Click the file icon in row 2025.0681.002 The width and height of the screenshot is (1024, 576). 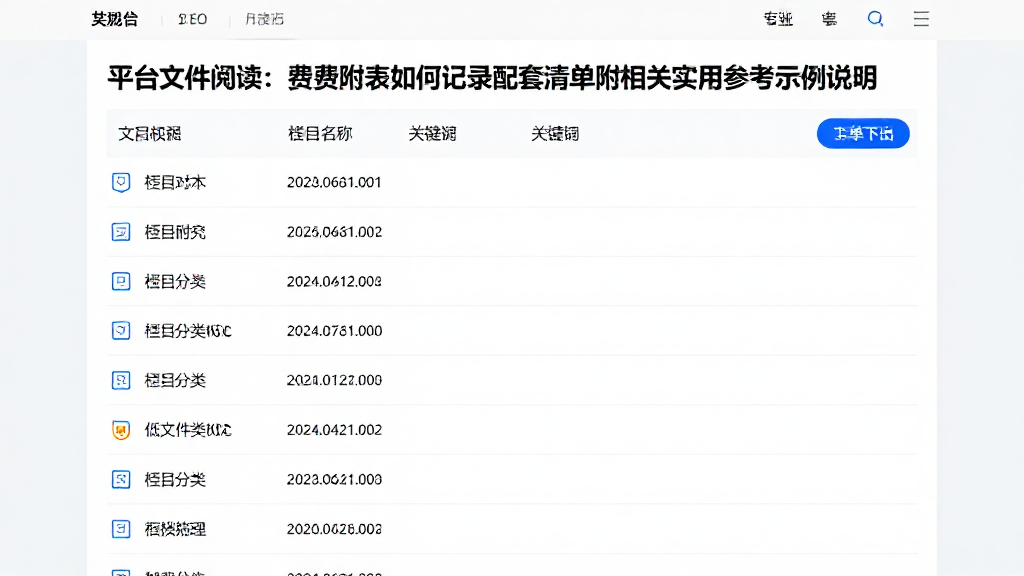pos(121,232)
